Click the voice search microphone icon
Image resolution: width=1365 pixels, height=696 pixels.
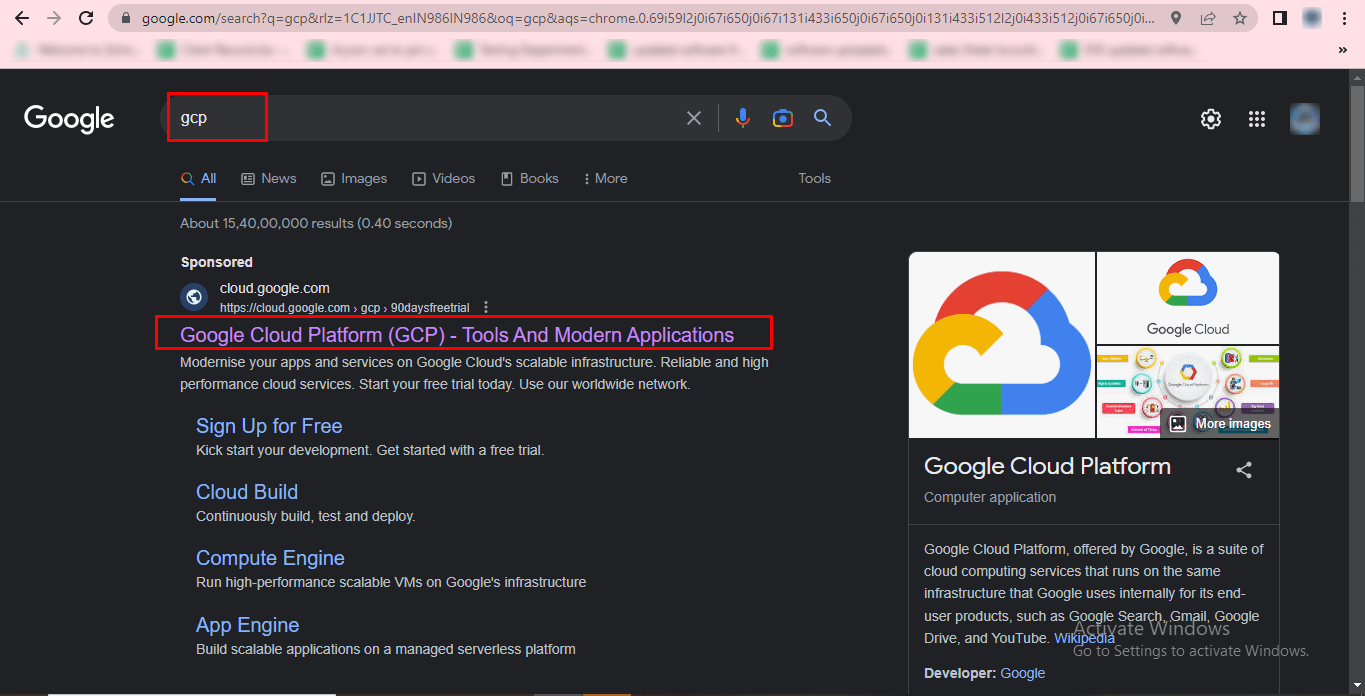[x=742, y=118]
